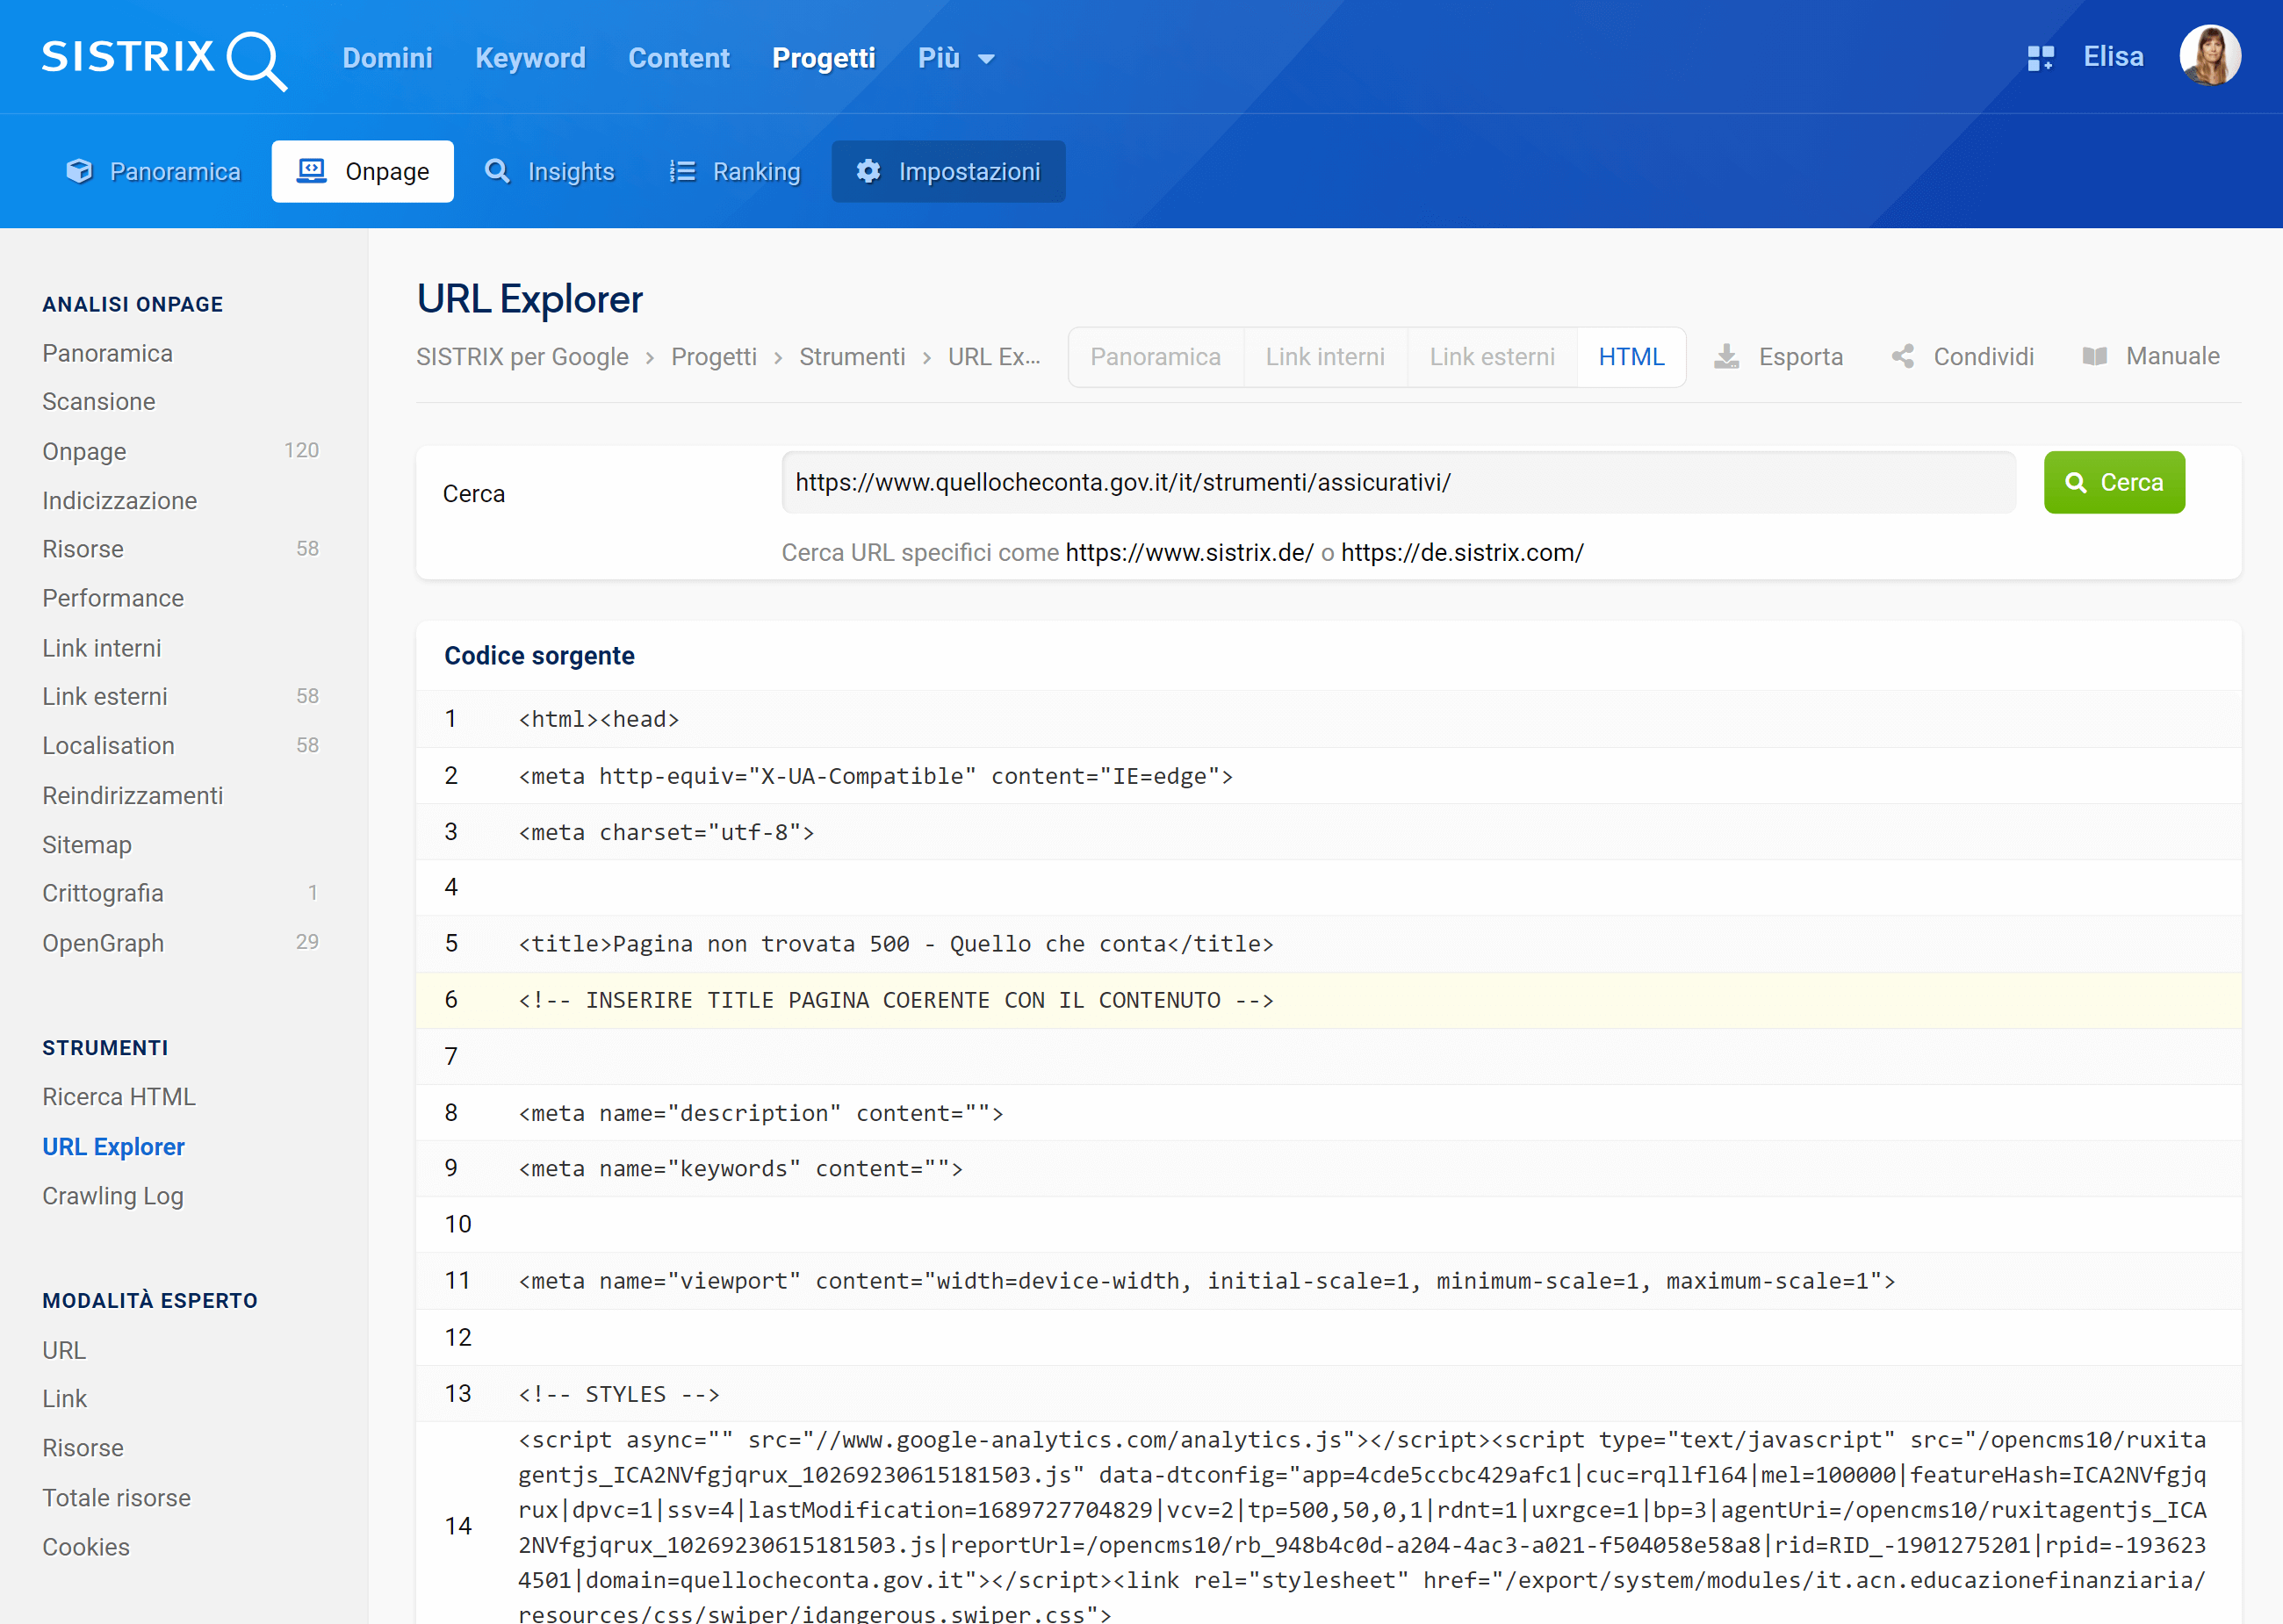Open the Progetti breadcrumb link

[713, 357]
